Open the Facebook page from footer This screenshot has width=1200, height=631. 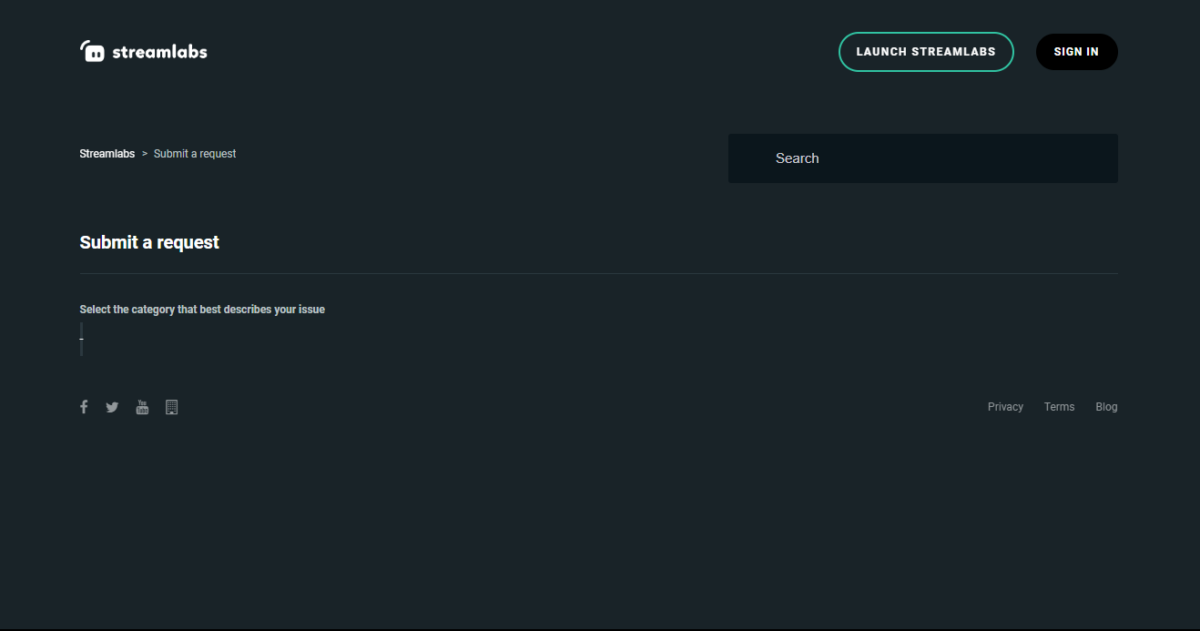[84, 407]
